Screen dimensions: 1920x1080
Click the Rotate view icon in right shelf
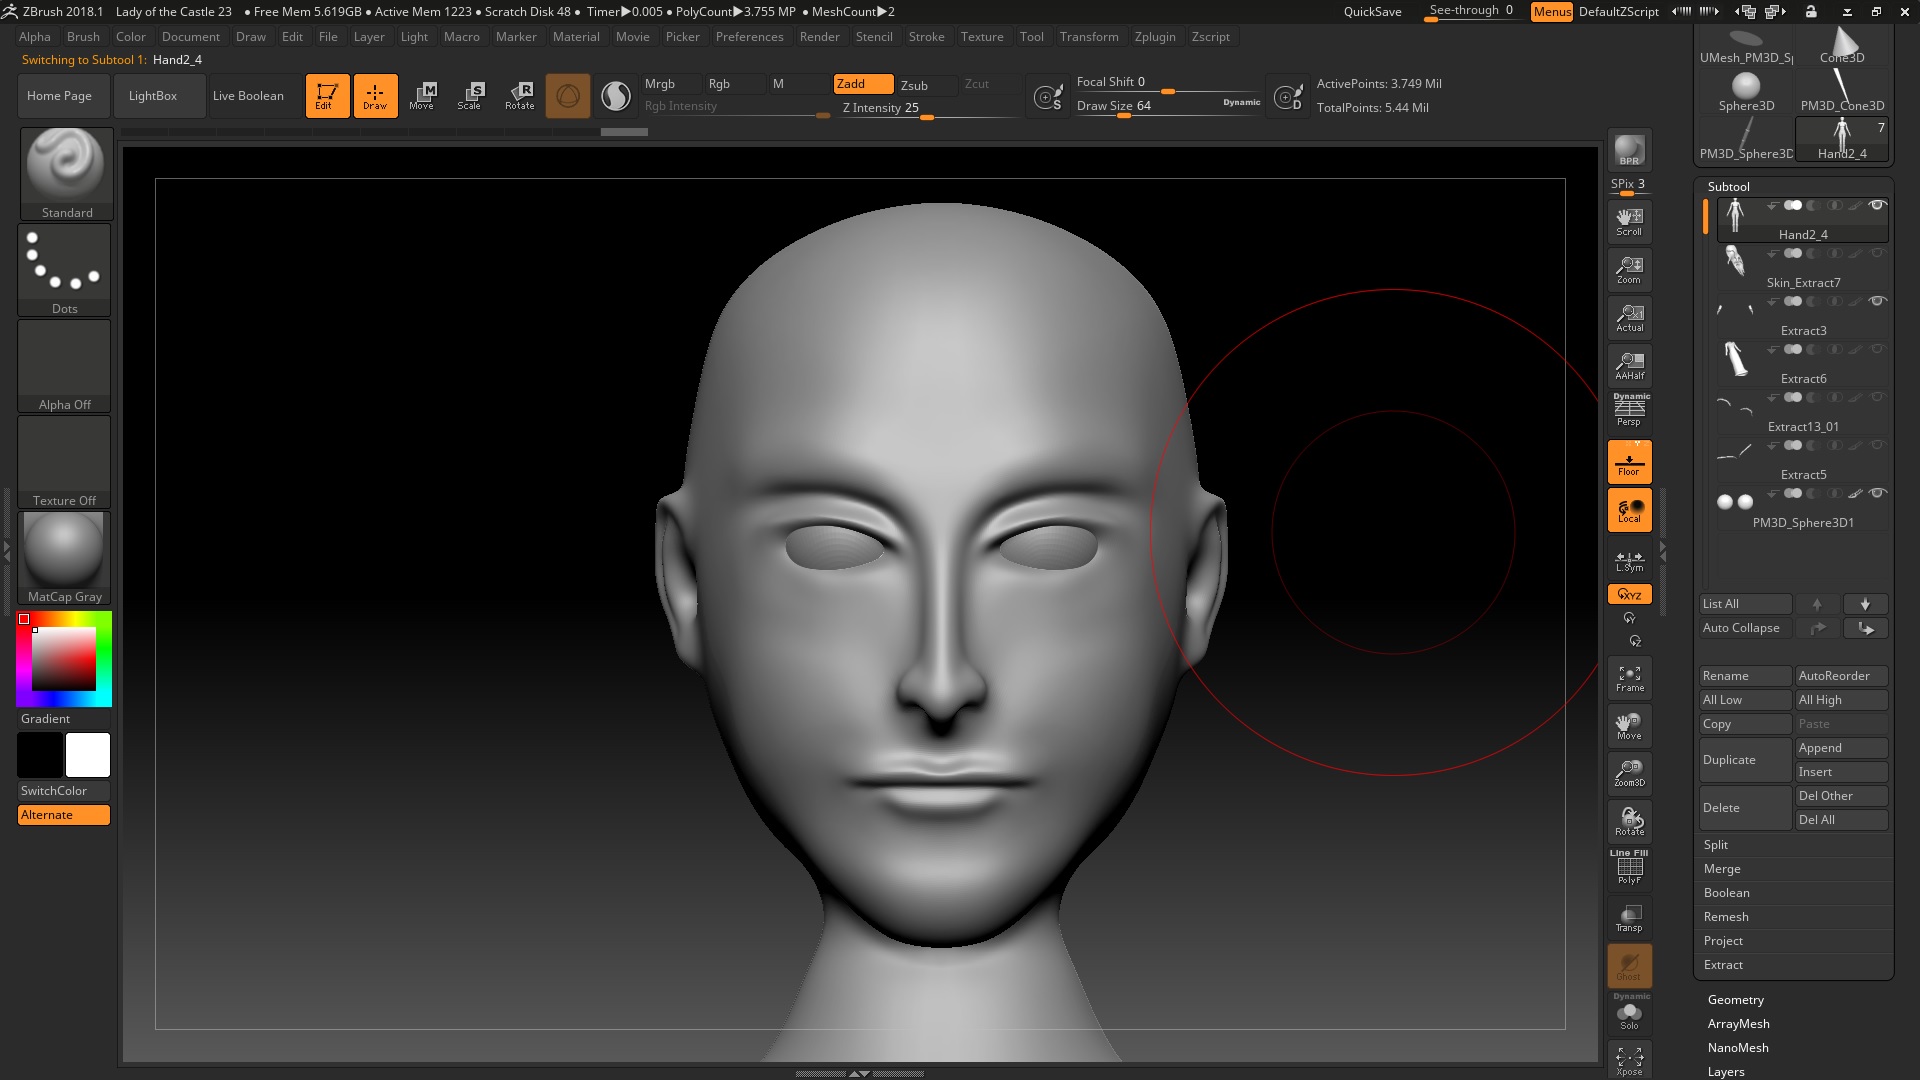click(x=1629, y=822)
